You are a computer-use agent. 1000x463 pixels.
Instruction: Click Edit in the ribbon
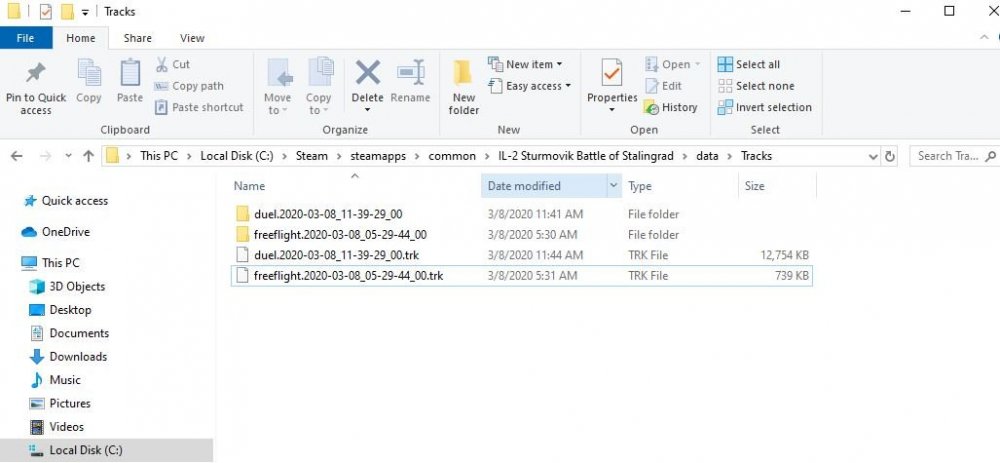pos(663,86)
